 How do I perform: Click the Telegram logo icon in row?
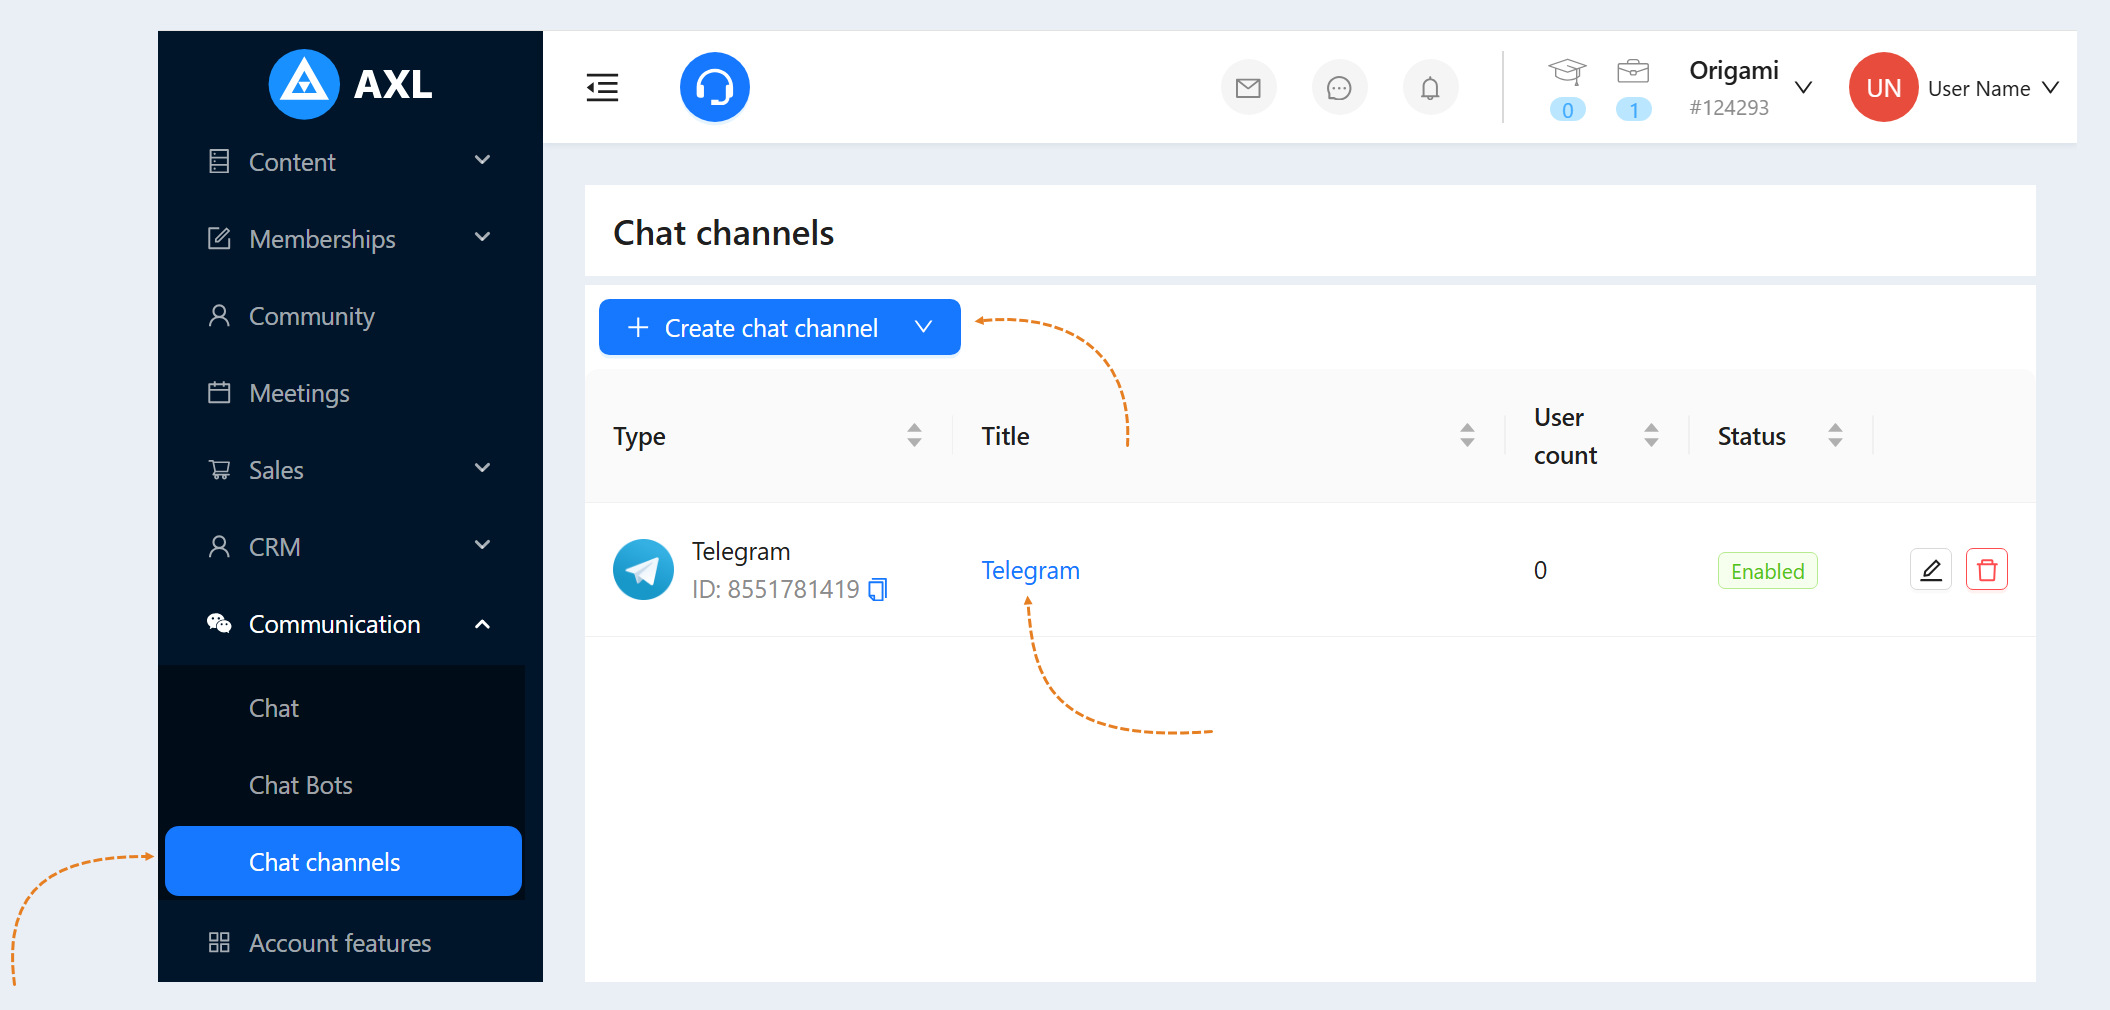(x=643, y=570)
